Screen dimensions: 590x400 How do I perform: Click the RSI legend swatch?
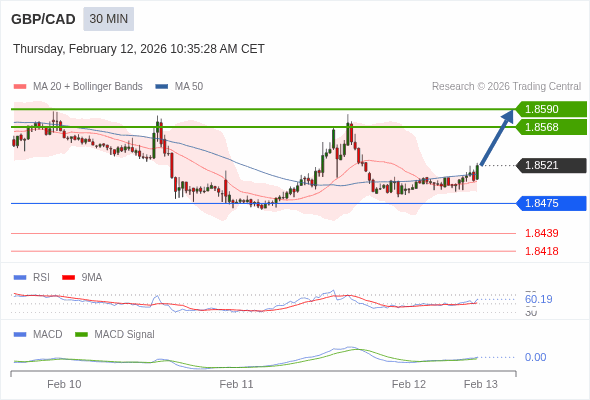pos(20,278)
